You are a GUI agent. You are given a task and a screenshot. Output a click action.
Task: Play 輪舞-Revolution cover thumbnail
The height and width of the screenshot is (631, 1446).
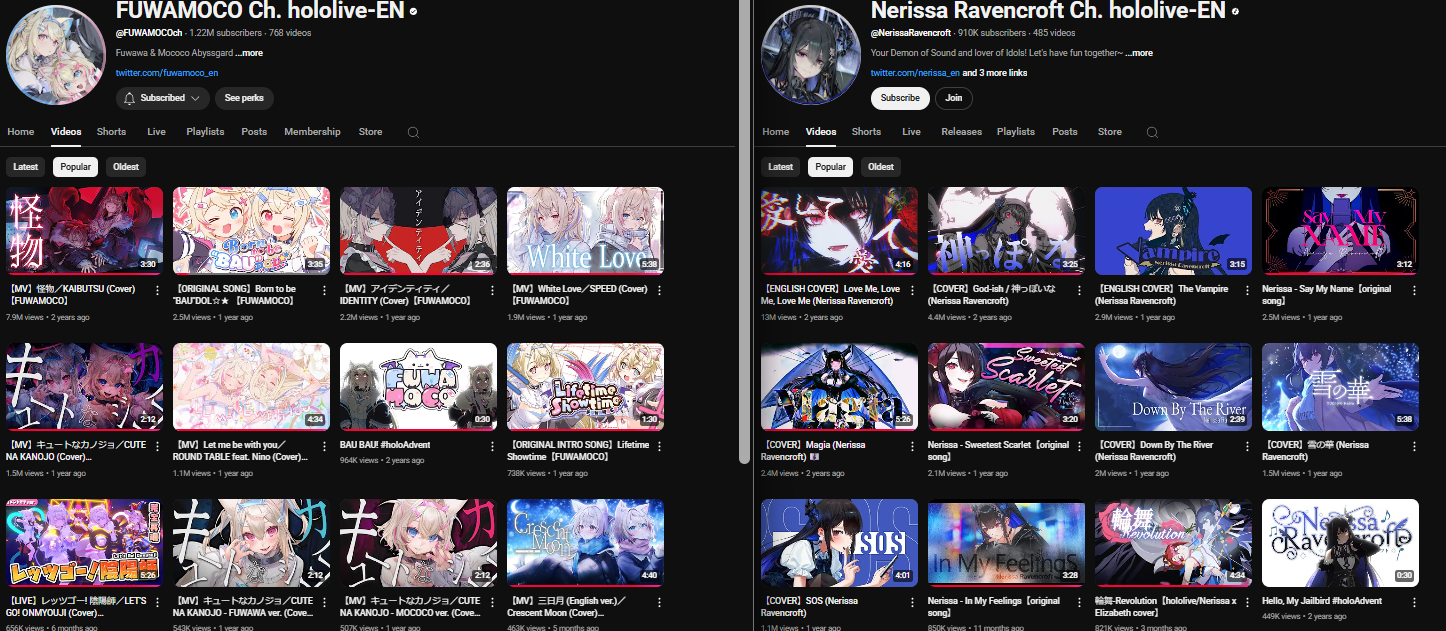pos(1173,543)
